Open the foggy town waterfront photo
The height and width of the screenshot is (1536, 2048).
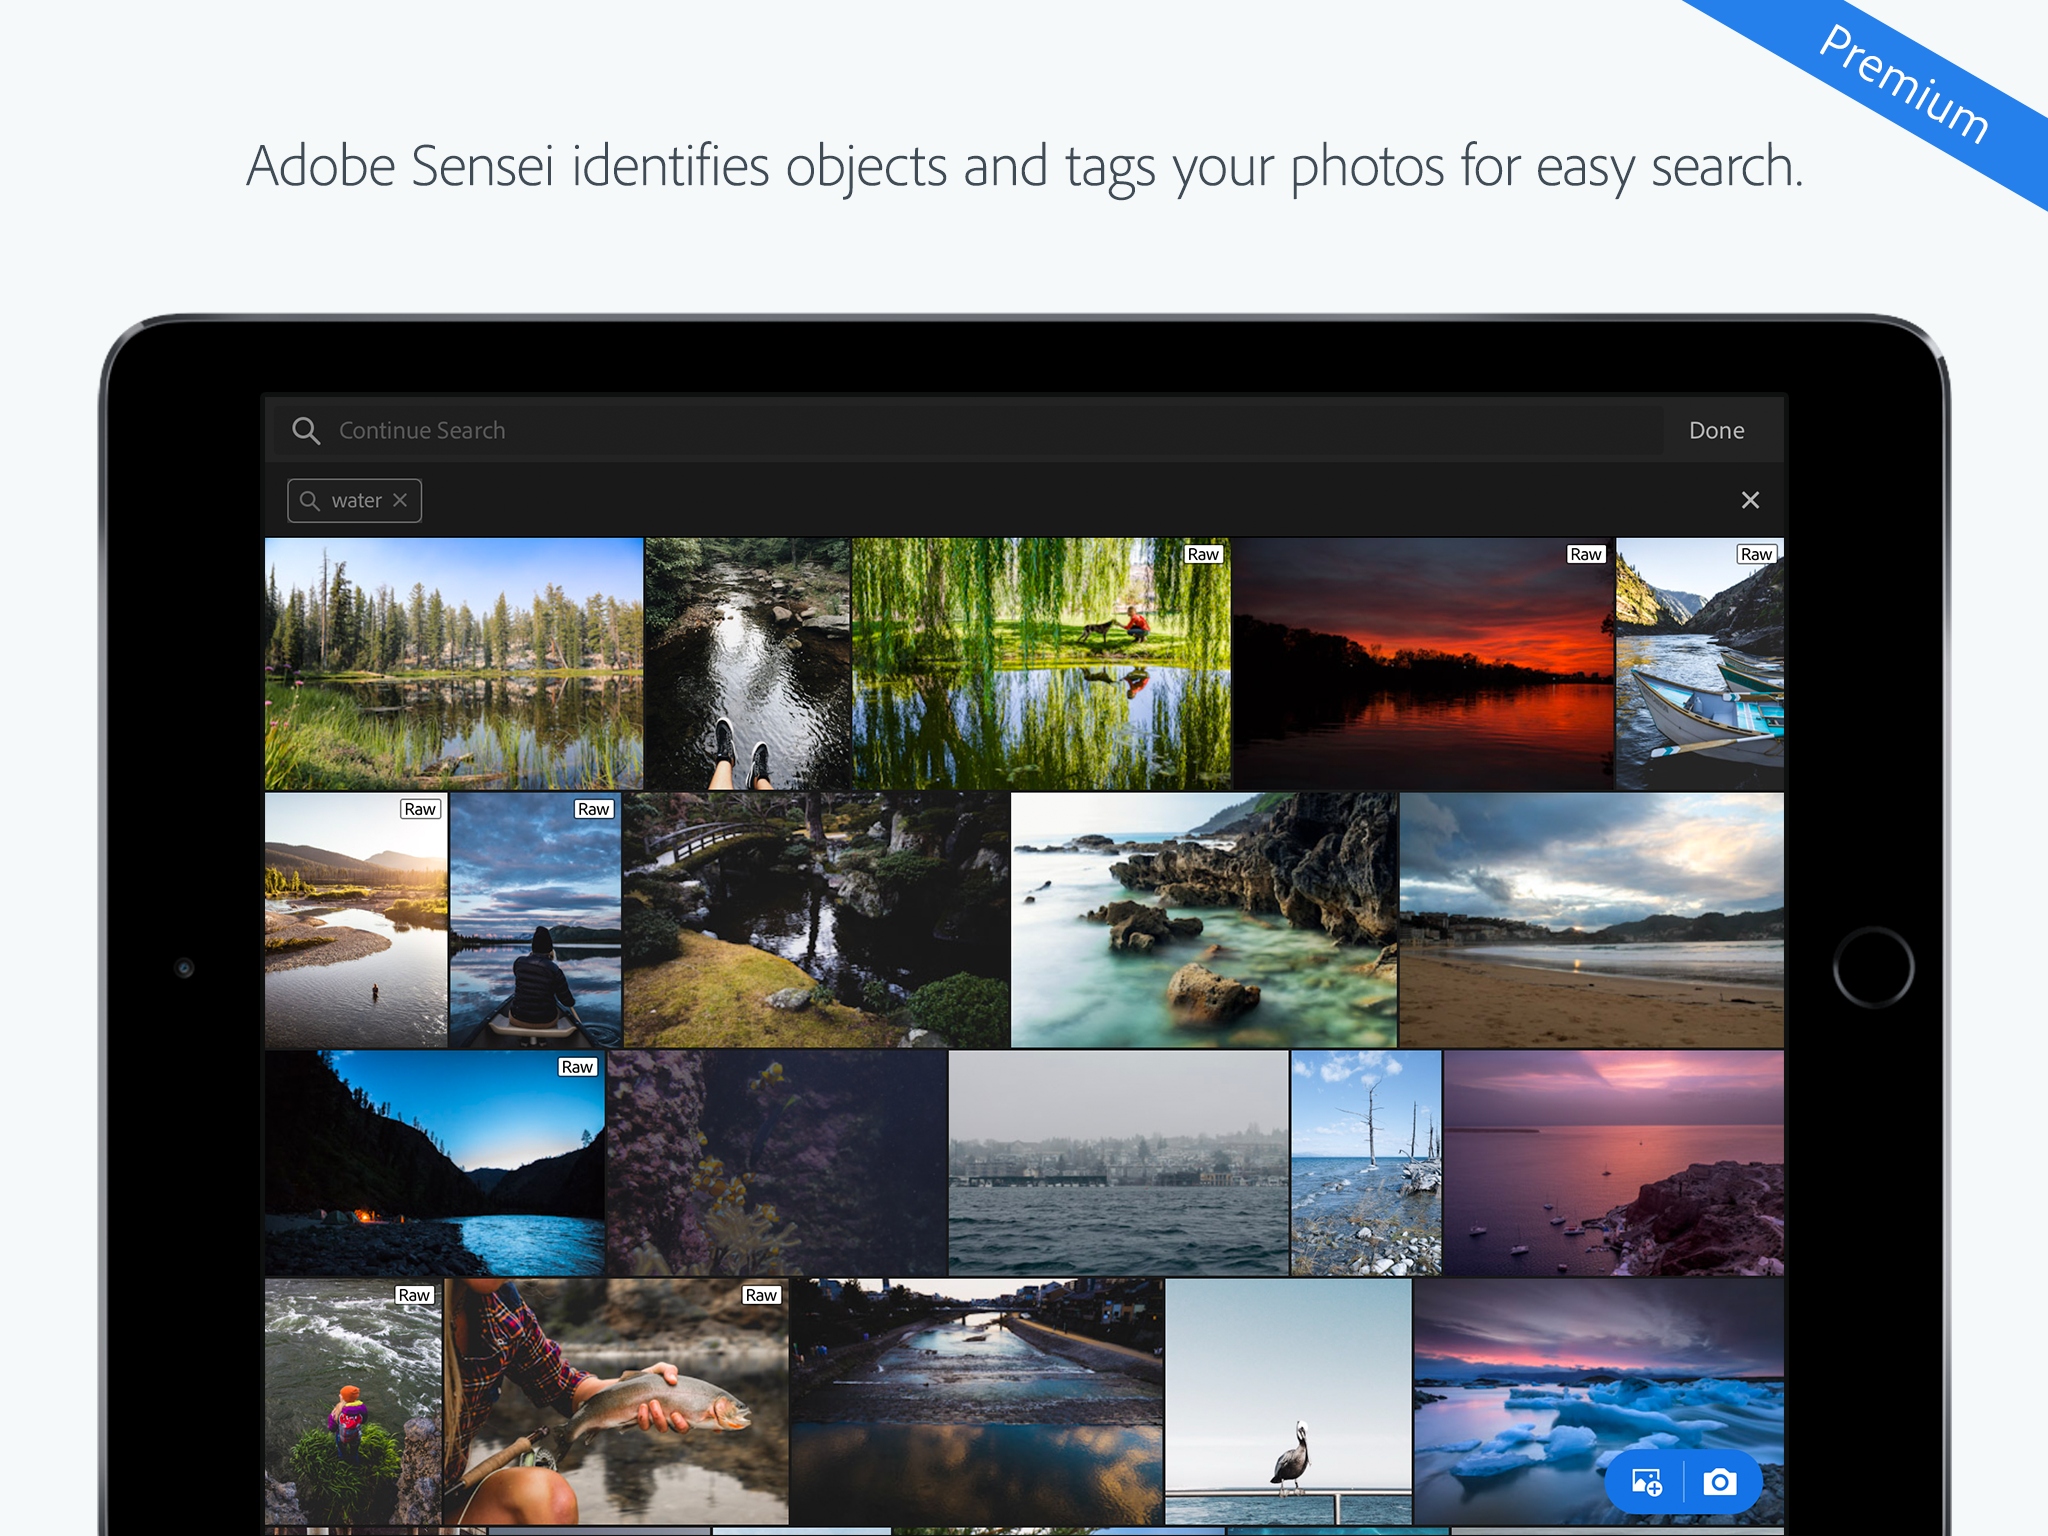click(x=1118, y=1163)
